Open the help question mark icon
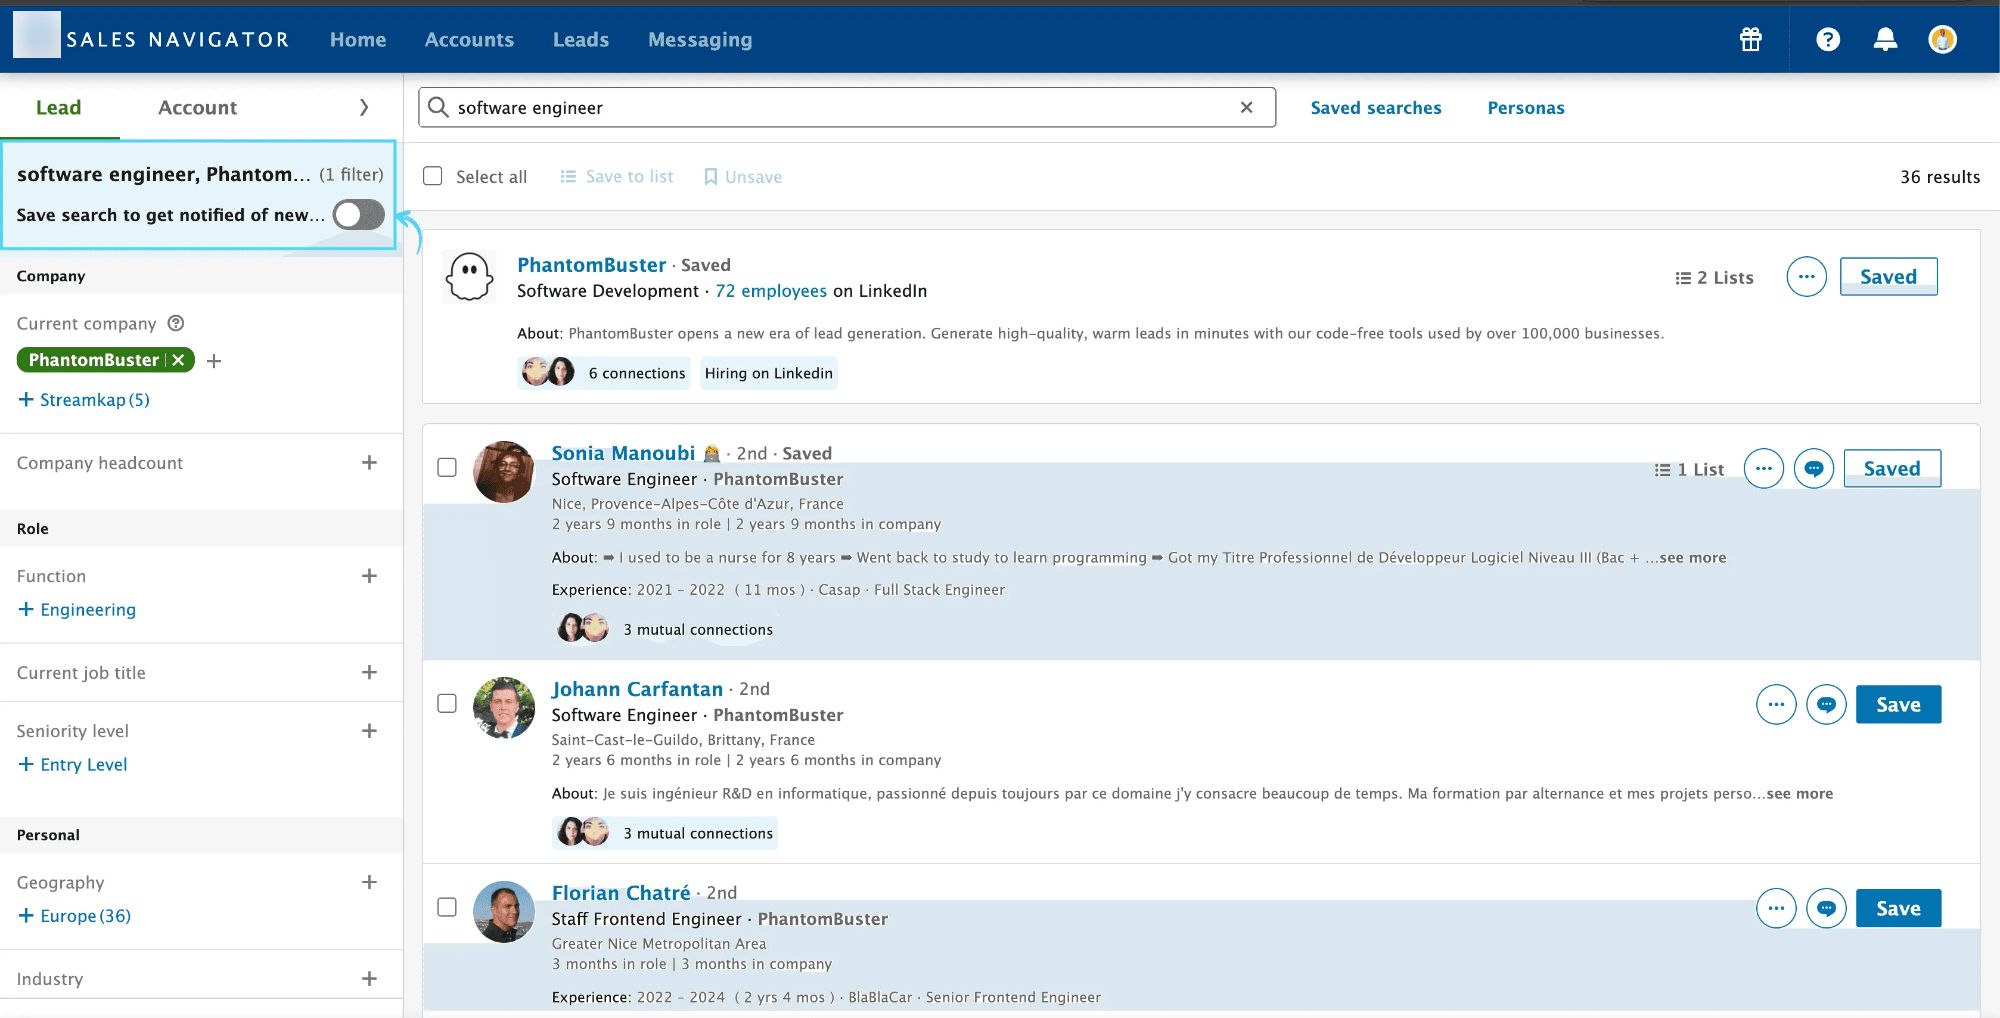Image resolution: width=2000 pixels, height=1018 pixels. 1828,39
